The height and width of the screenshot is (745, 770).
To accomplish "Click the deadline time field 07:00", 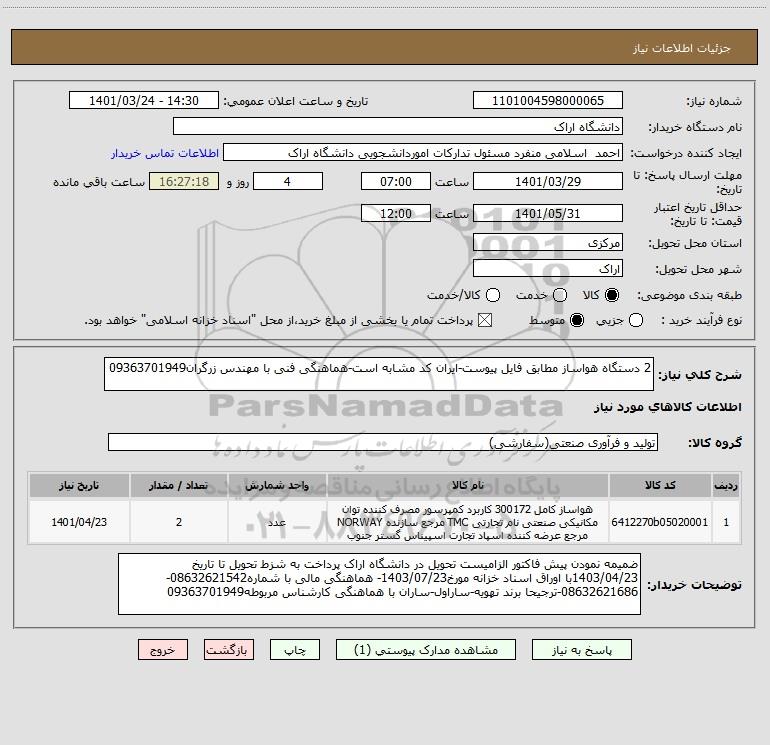I will tap(396, 181).
